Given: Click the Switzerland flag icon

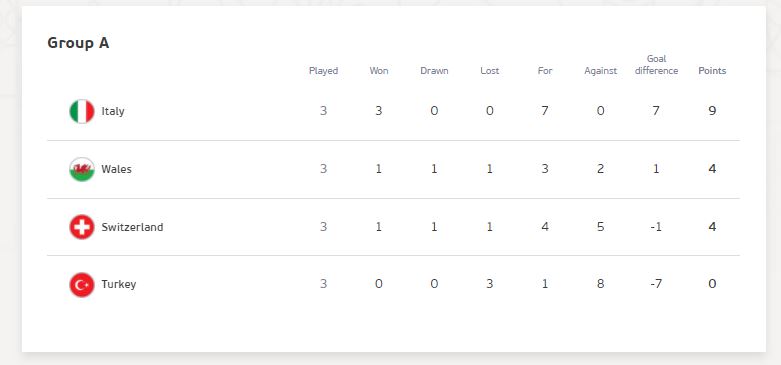Looking at the screenshot, I should click(82, 227).
